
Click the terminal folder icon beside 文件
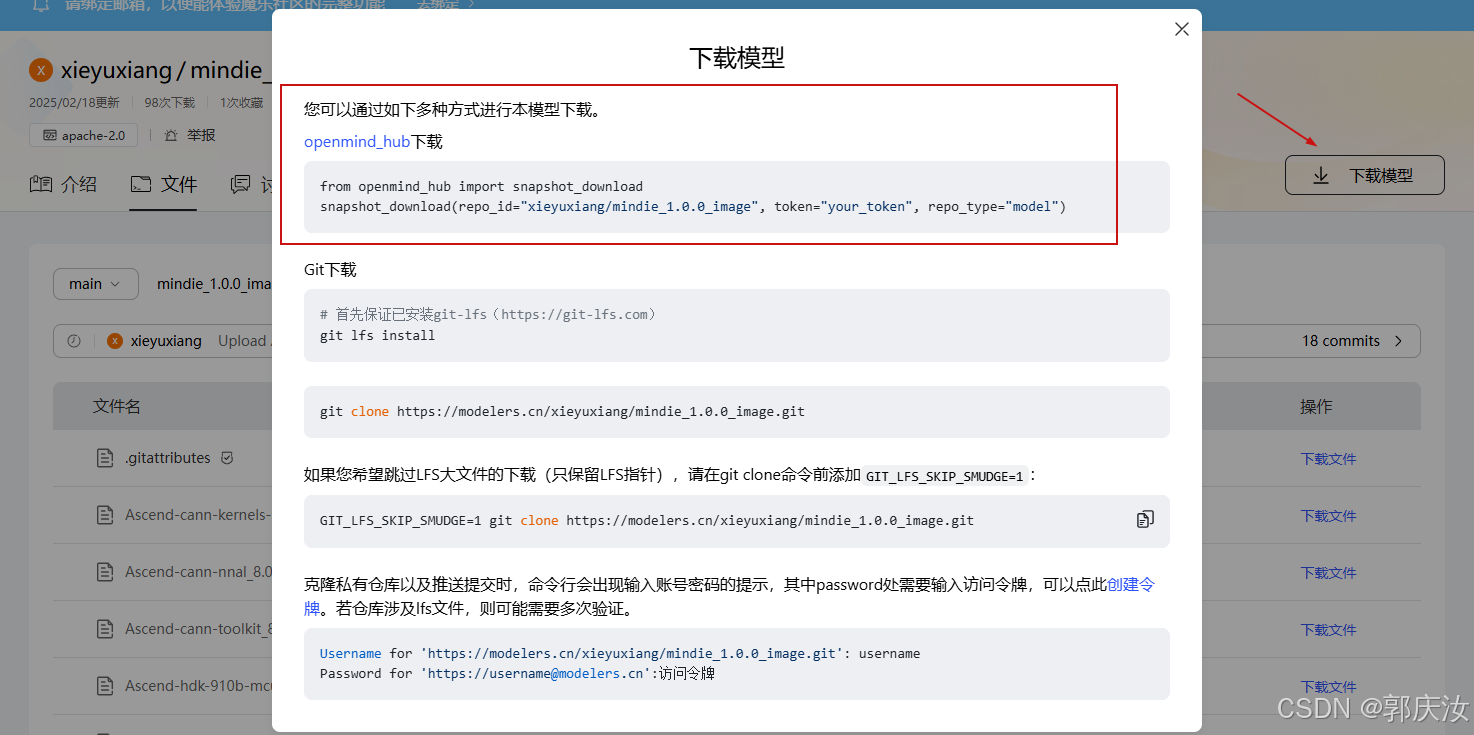coord(140,184)
